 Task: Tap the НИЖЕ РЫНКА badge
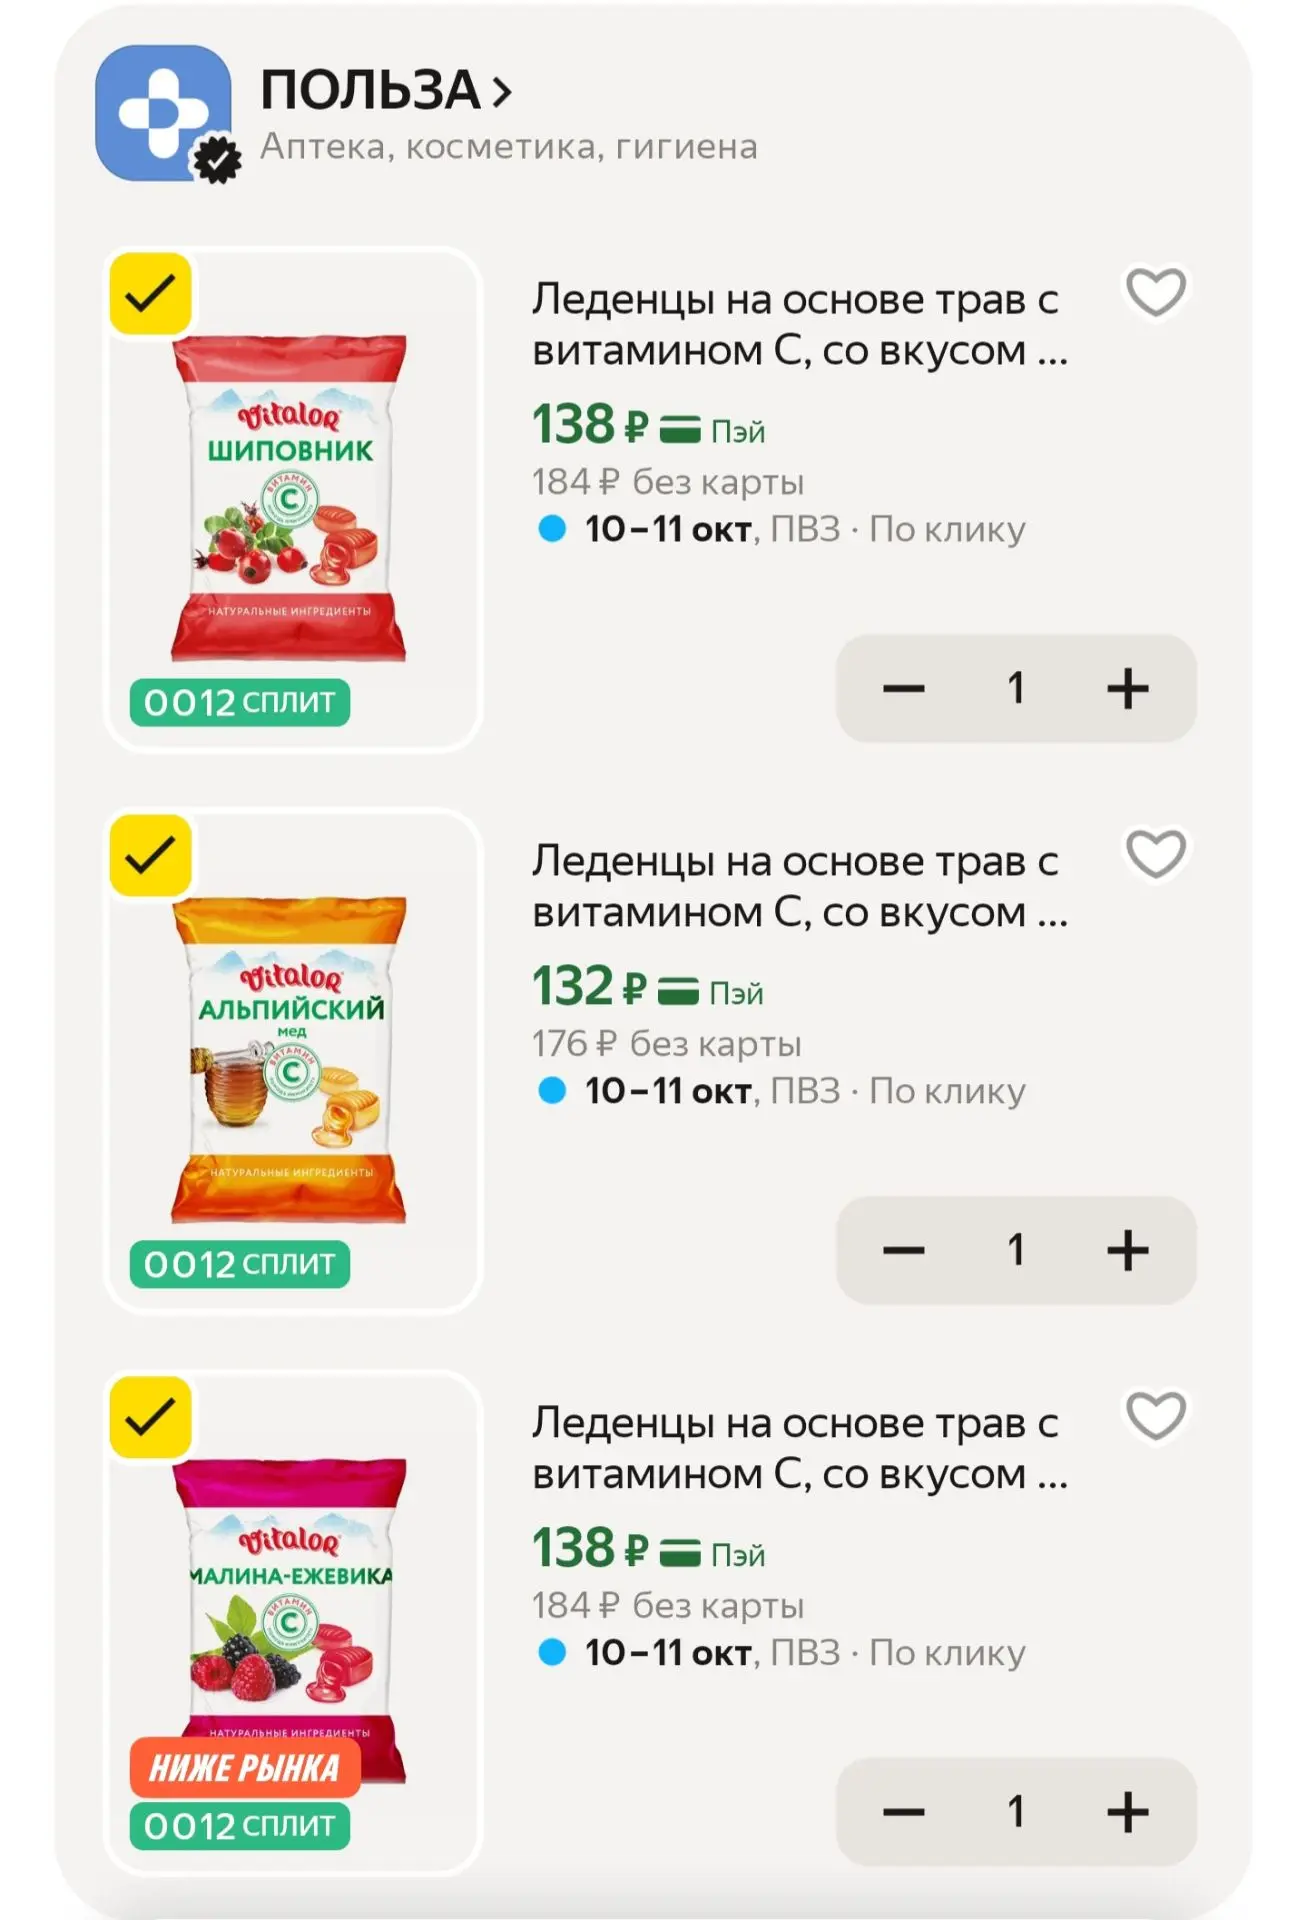(x=245, y=1767)
